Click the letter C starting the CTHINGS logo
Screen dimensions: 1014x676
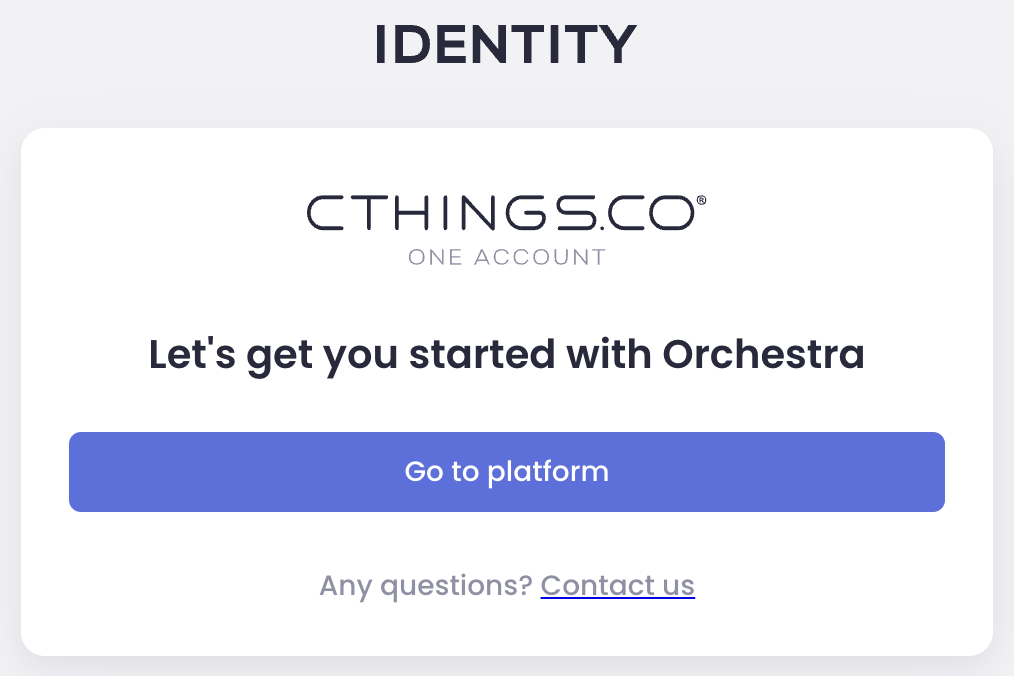point(324,214)
